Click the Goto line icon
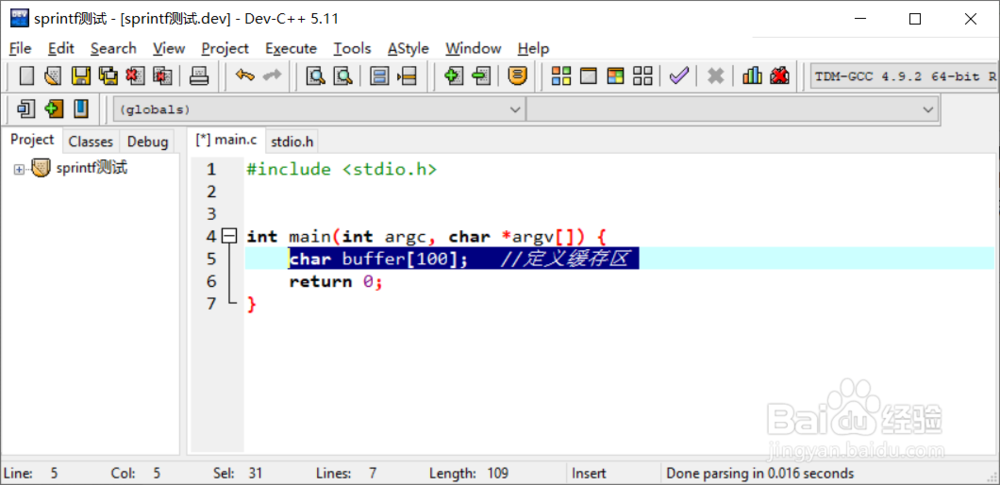1000x485 pixels. (x=407, y=77)
